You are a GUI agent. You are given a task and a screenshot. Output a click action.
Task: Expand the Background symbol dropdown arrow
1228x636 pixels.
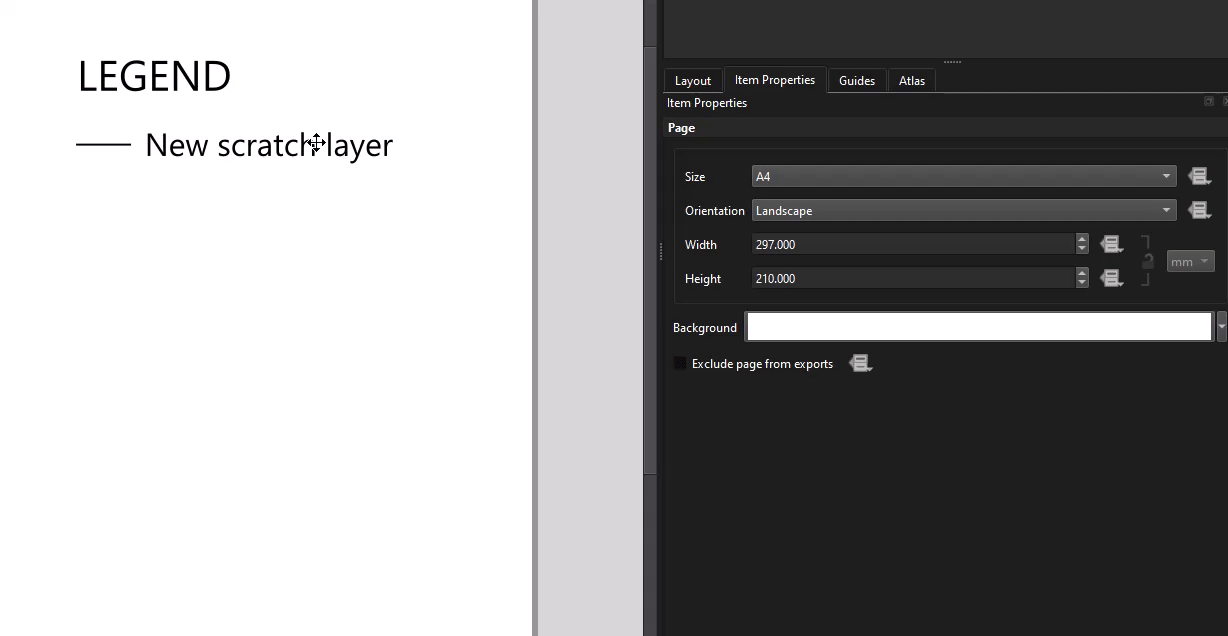(1221, 327)
